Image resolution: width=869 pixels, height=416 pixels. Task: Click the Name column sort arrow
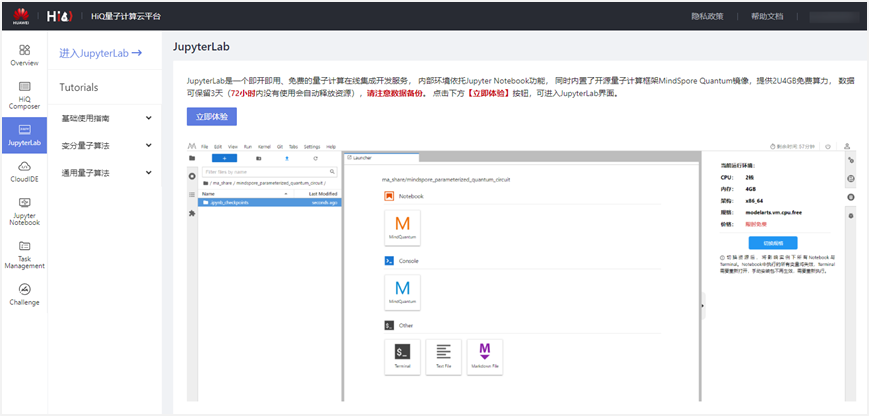[286, 194]
